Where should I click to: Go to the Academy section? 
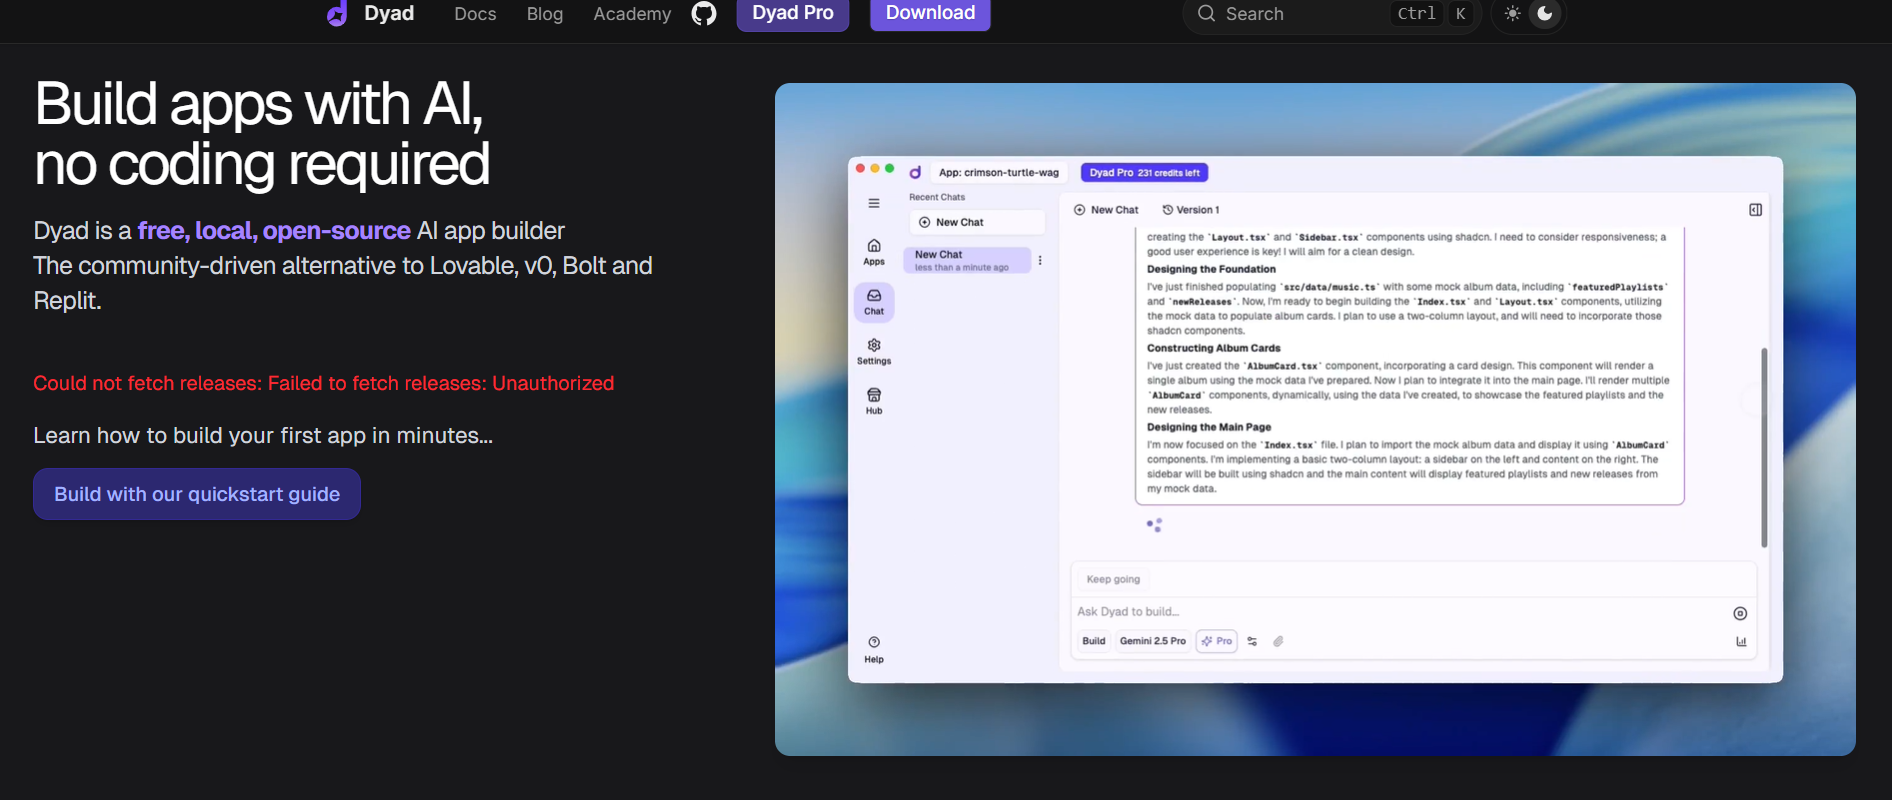(632, 14)
